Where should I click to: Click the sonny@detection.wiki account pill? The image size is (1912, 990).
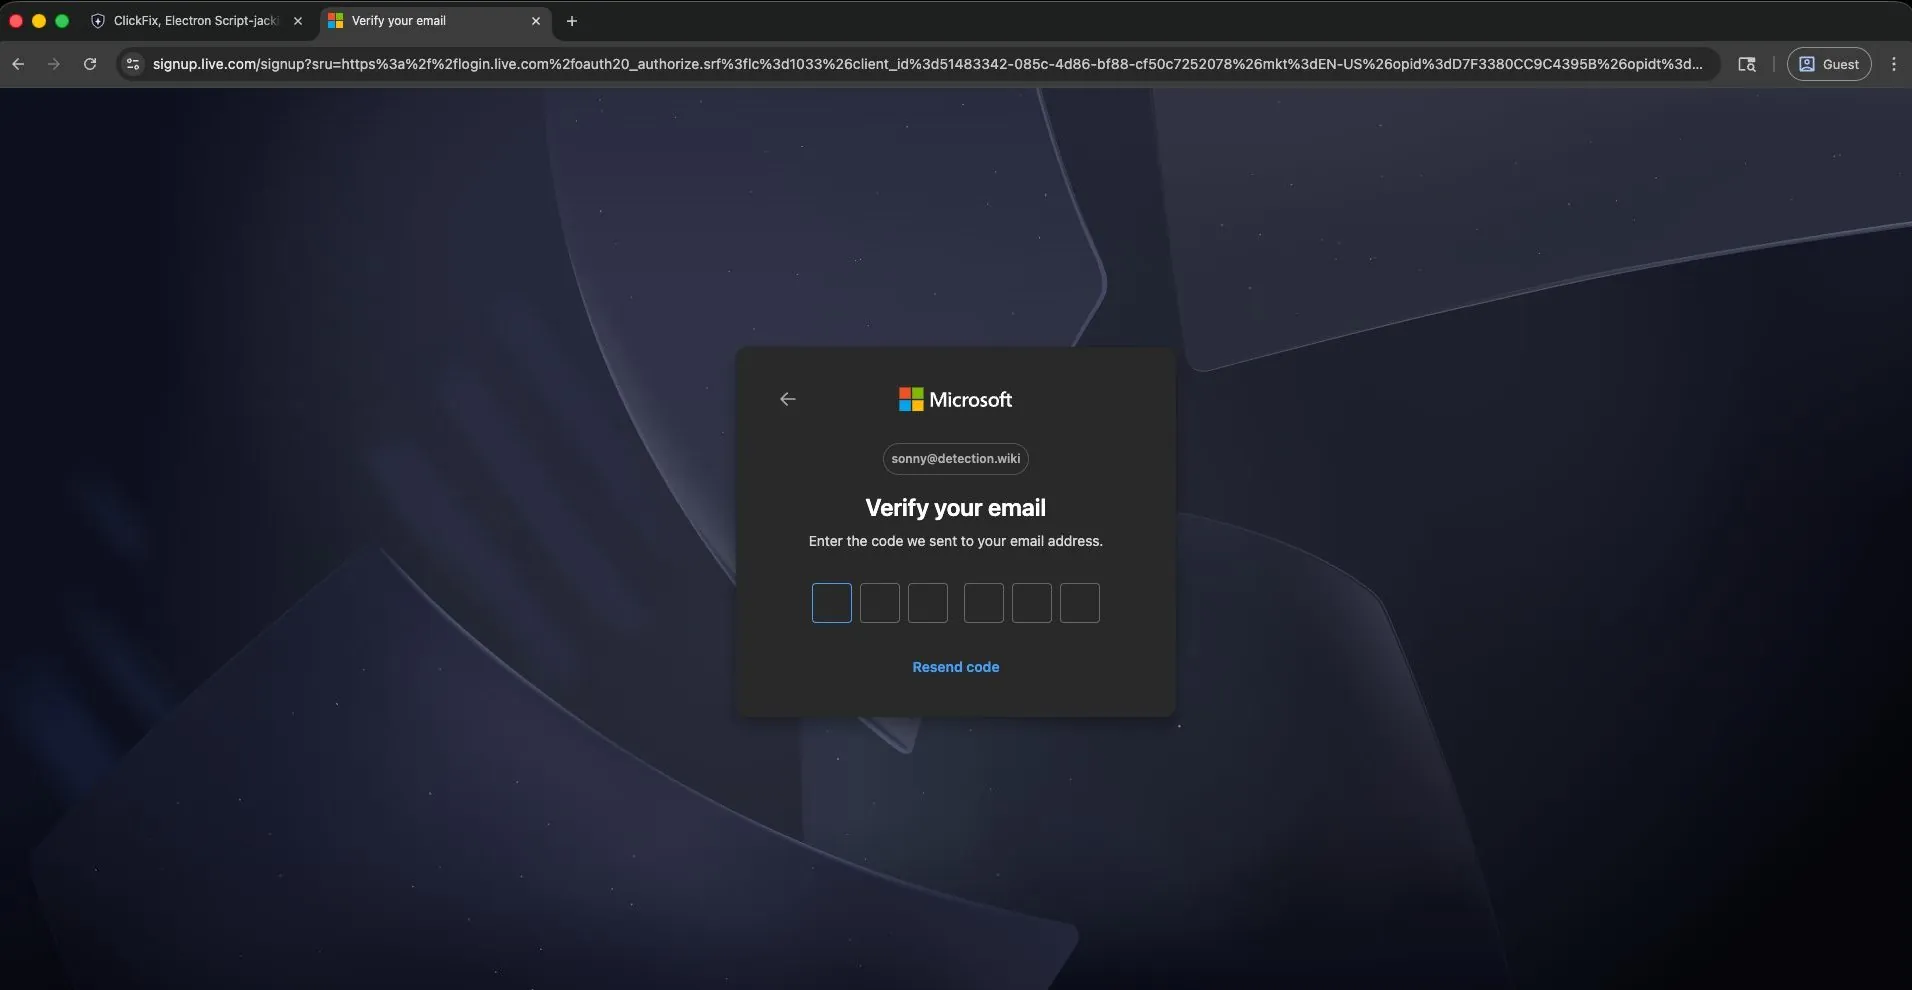(956, 459)
